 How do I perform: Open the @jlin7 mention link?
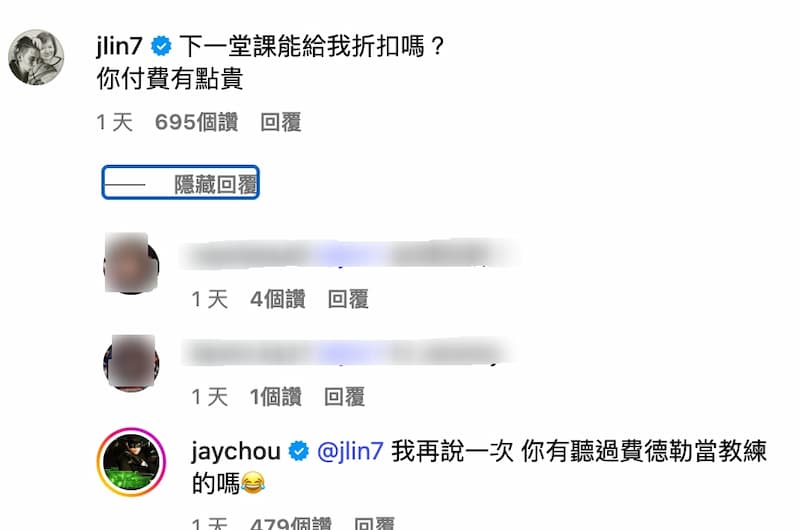point(350,451)
